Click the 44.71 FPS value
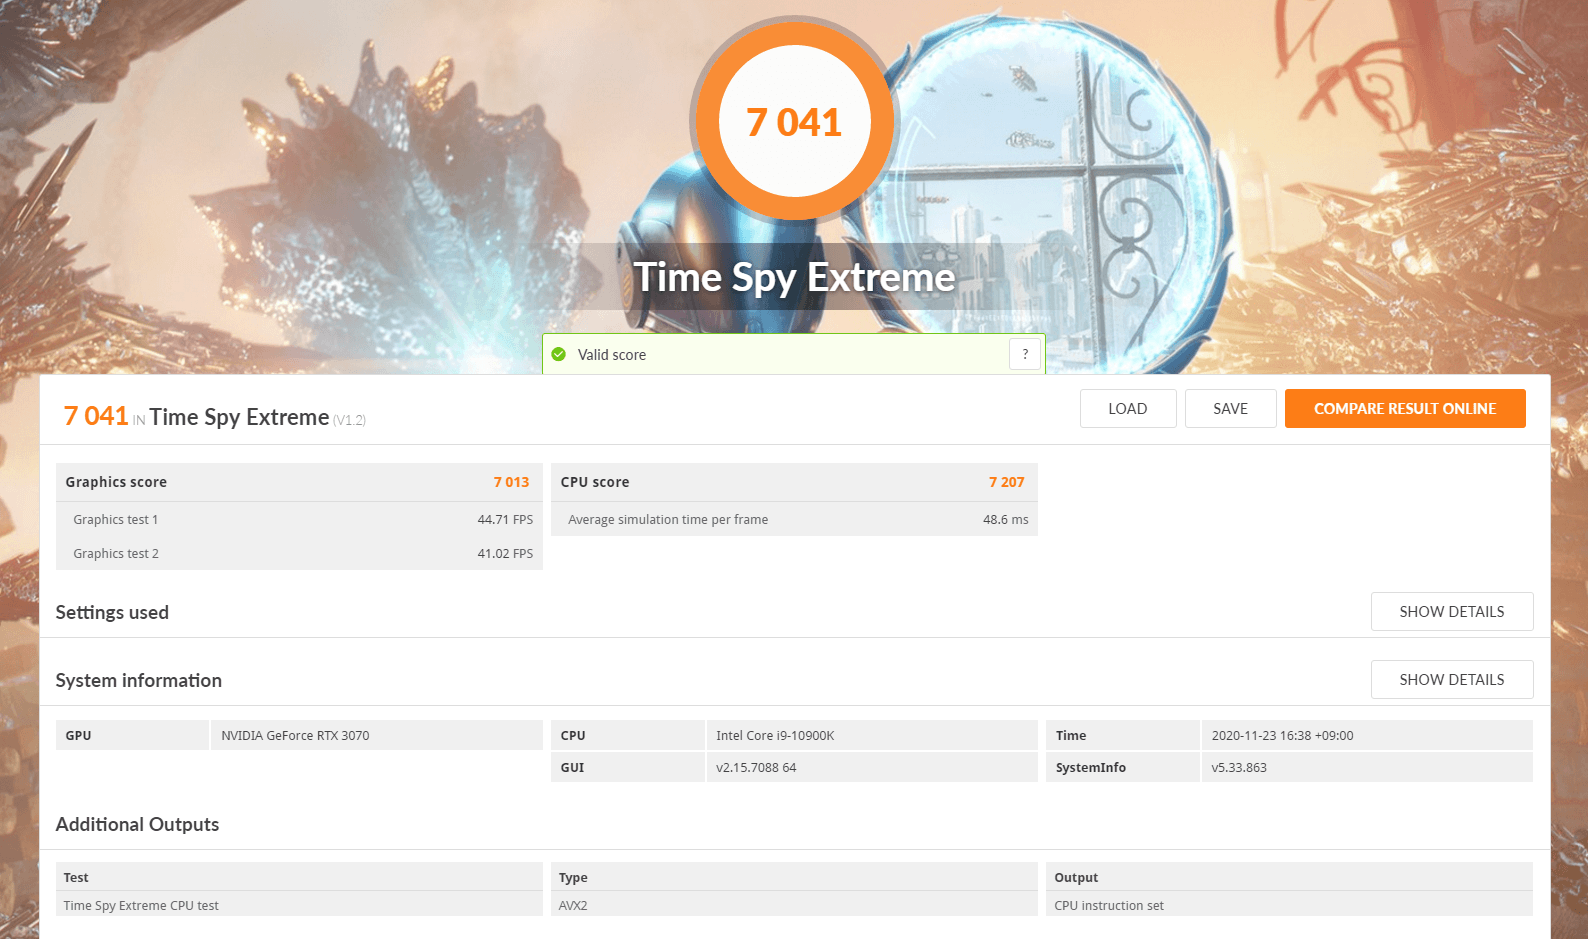 point(505,520)
